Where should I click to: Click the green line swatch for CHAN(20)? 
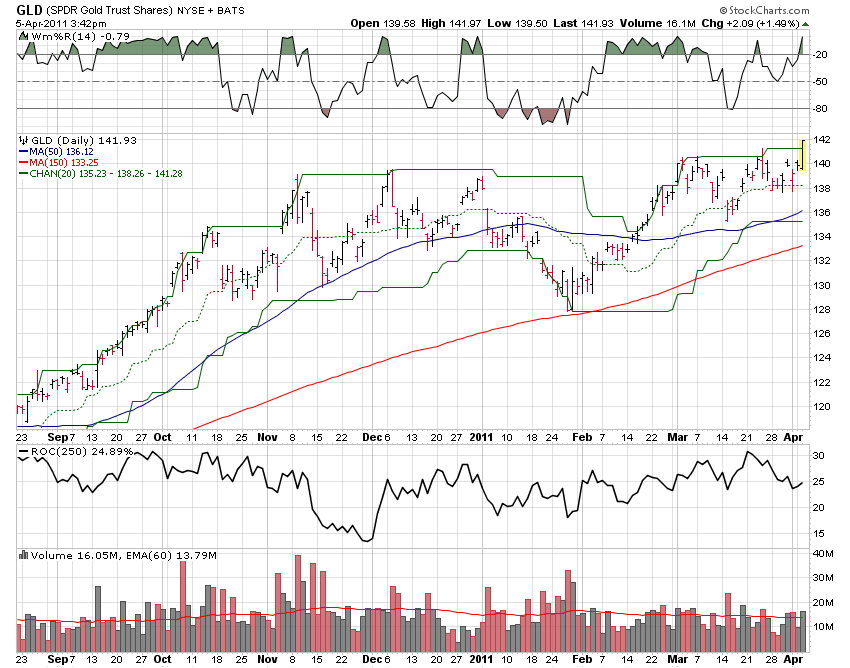(24, 174)
